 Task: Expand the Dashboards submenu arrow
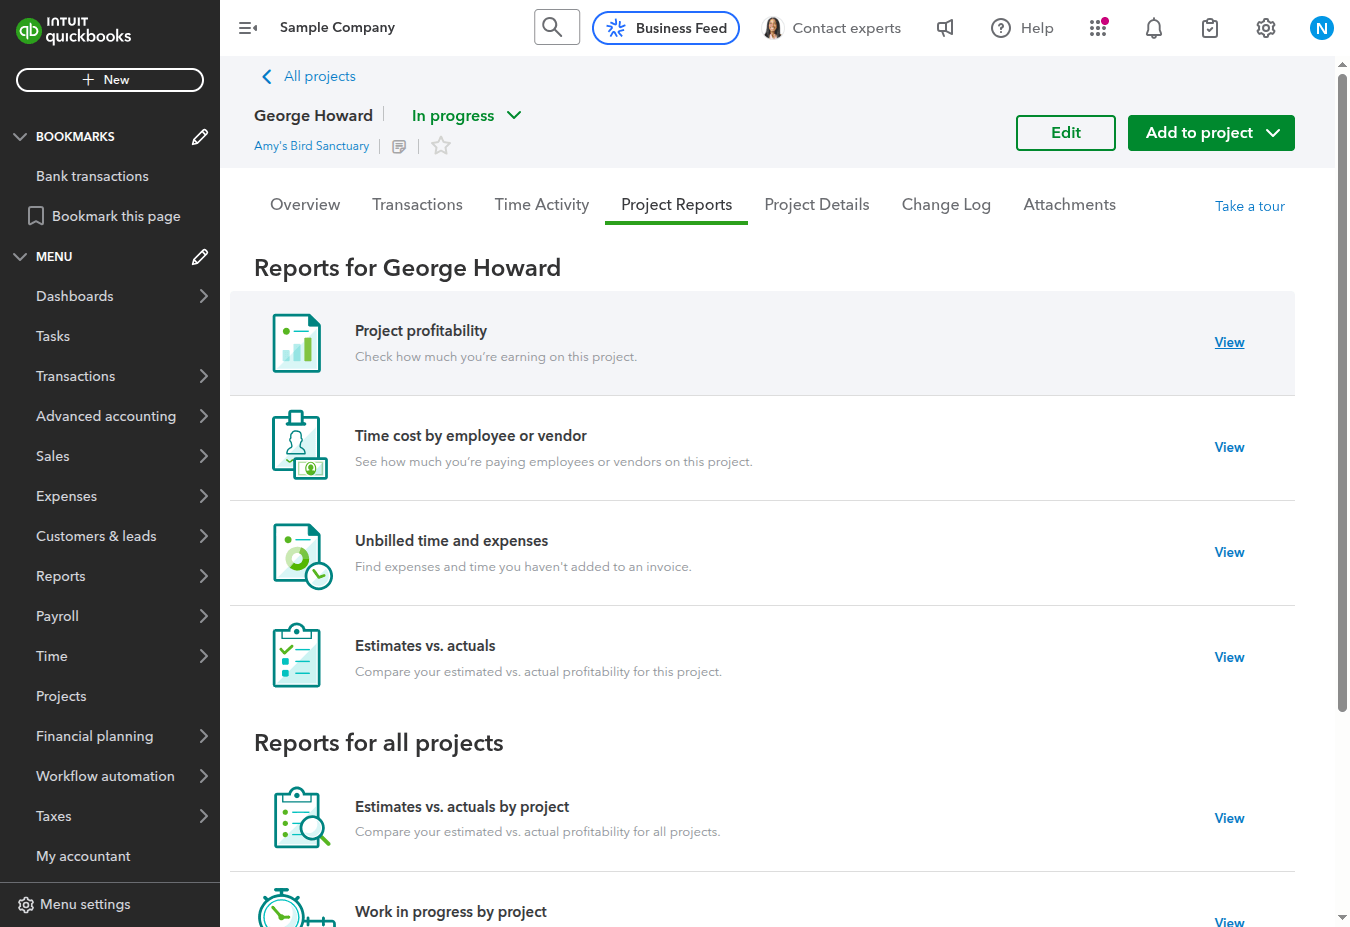204,296
